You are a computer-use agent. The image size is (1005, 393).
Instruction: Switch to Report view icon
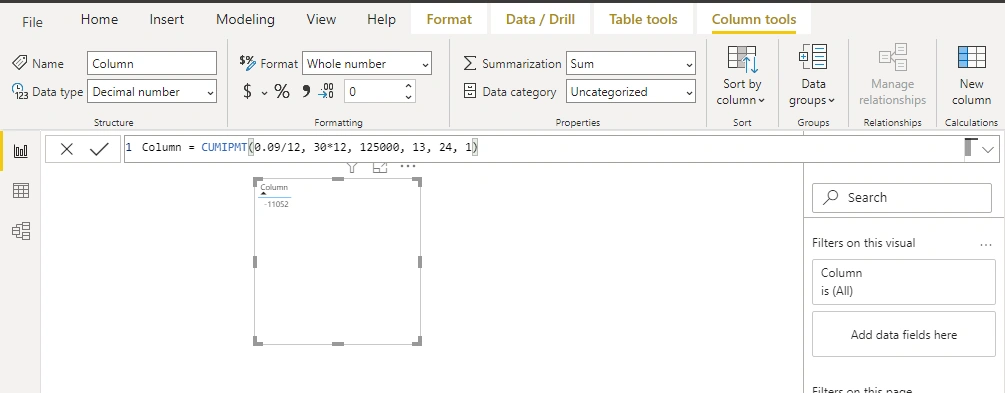pyautogui.click(x=21, y=151)
